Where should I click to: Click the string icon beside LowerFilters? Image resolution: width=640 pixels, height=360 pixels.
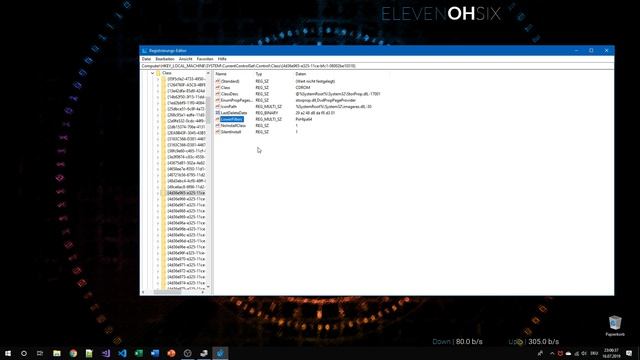tap(218, 119)
